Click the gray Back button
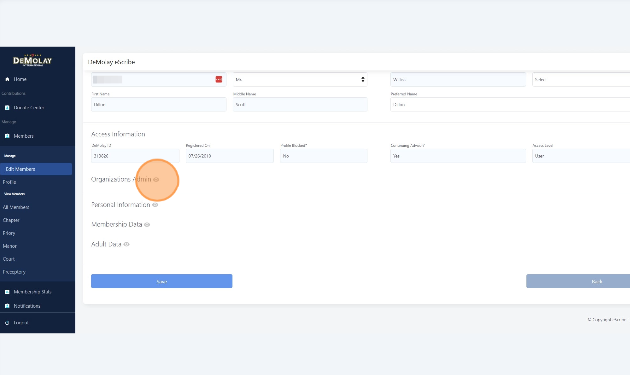This screenshot has height=375, width=630. point(578,281)
